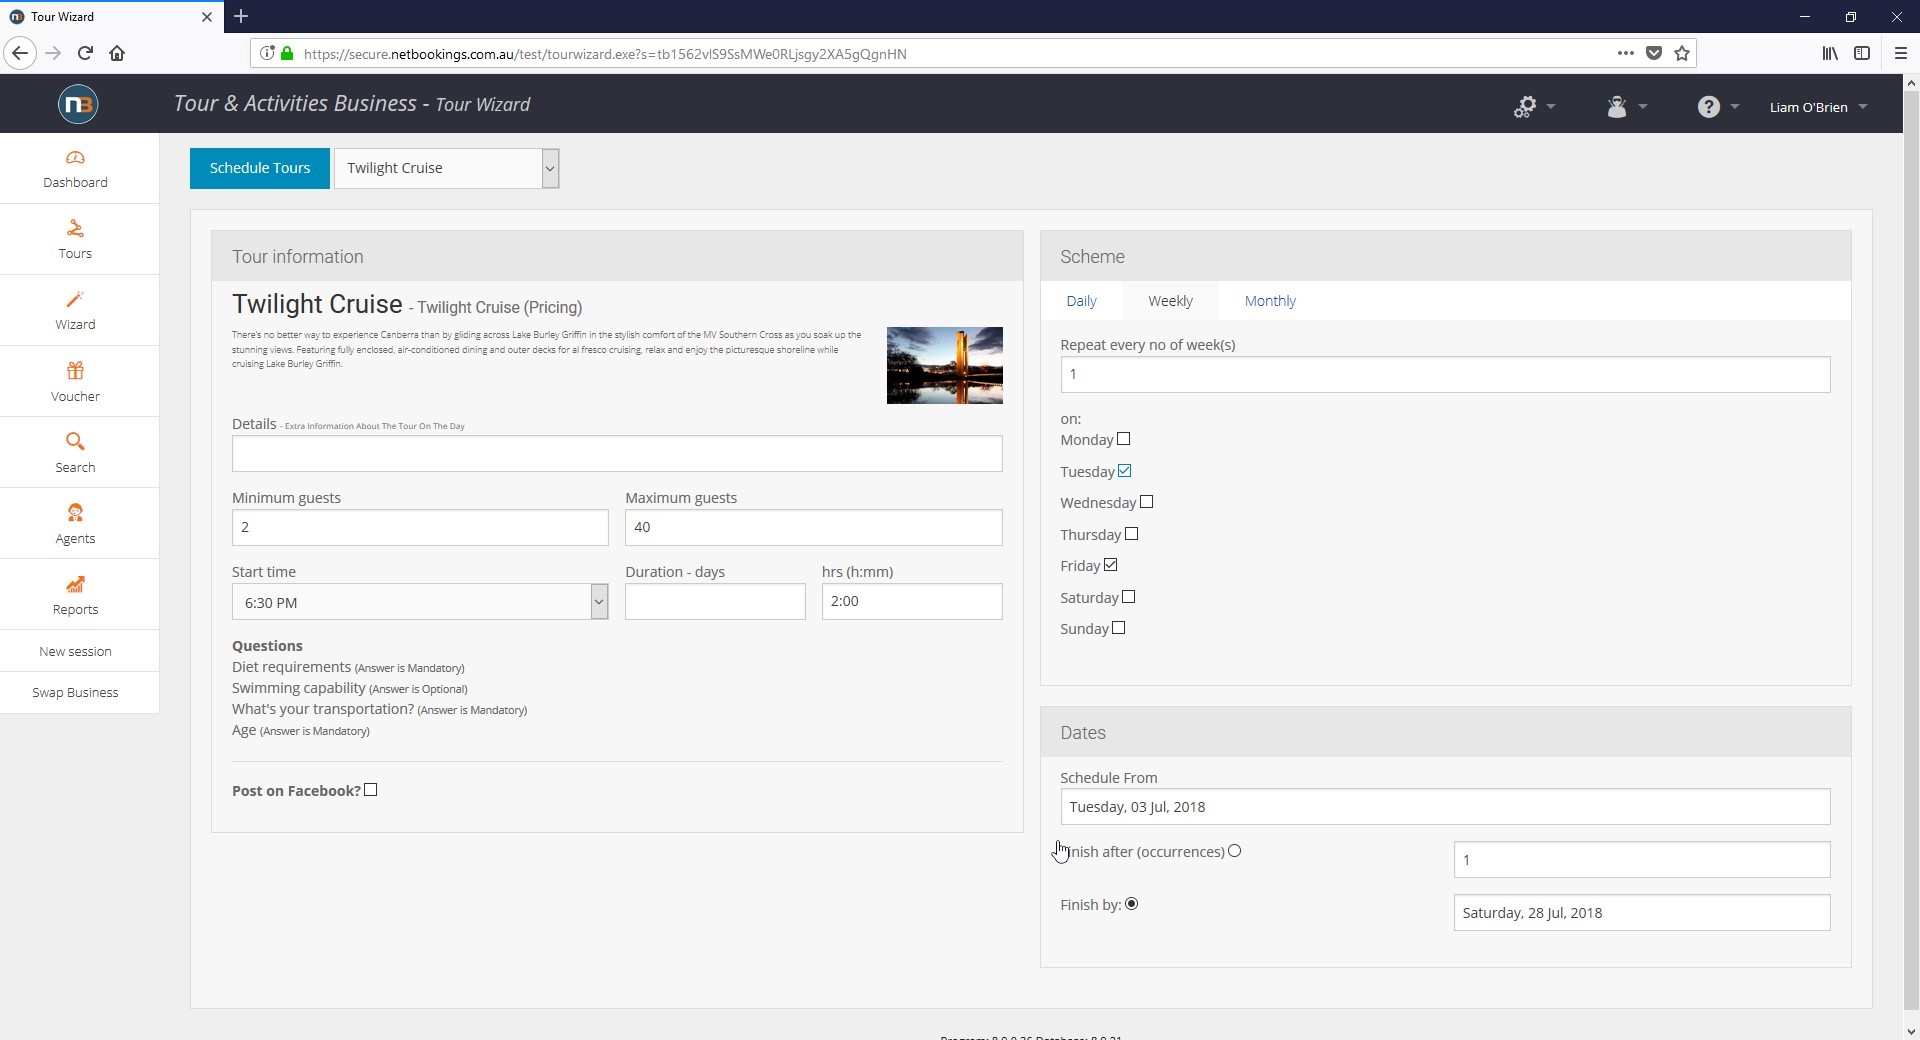Screen dimensions: 1920x1040
Task: Check the Sunday checkbox
Action: point(1118,628)
